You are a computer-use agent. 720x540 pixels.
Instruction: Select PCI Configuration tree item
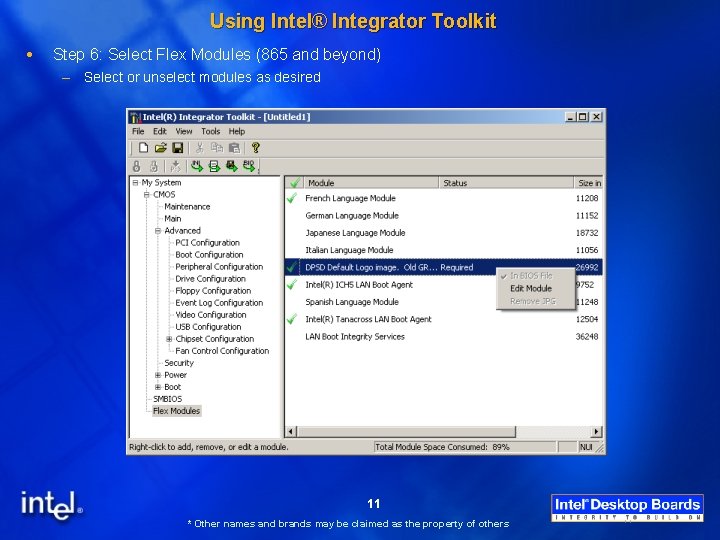tap(208, 242)
